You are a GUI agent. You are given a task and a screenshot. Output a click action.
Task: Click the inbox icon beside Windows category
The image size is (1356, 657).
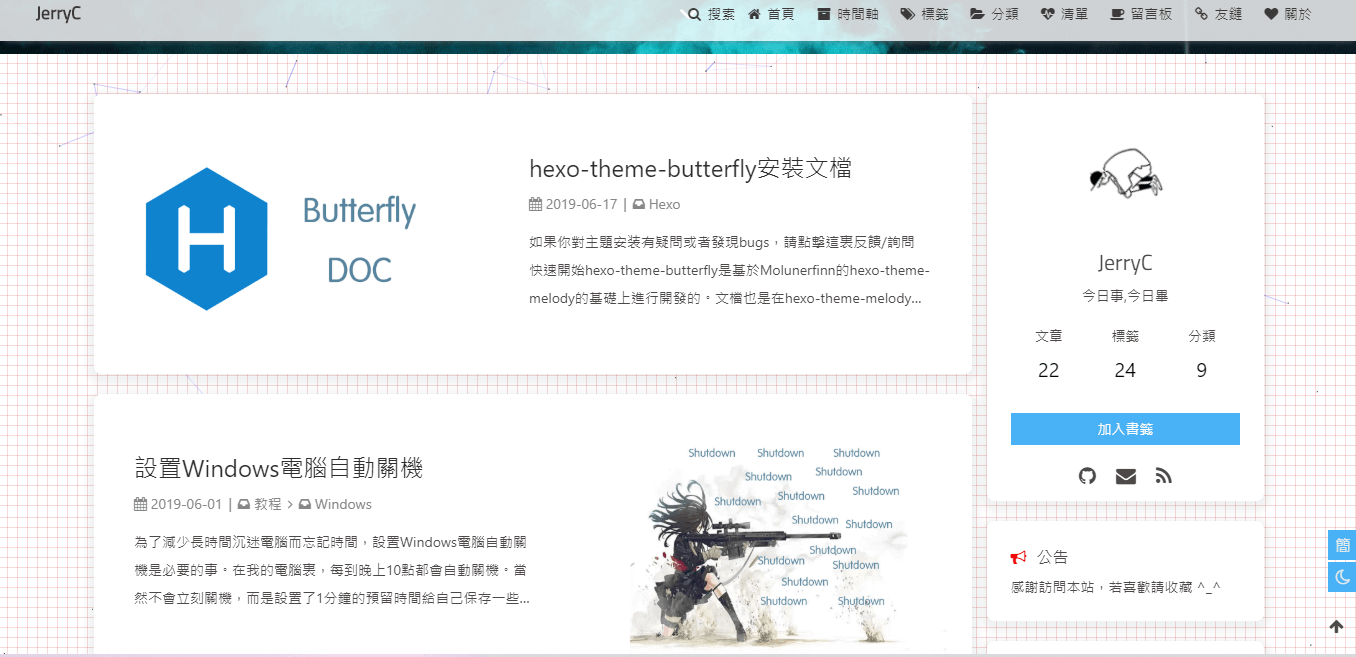[305, 504]
